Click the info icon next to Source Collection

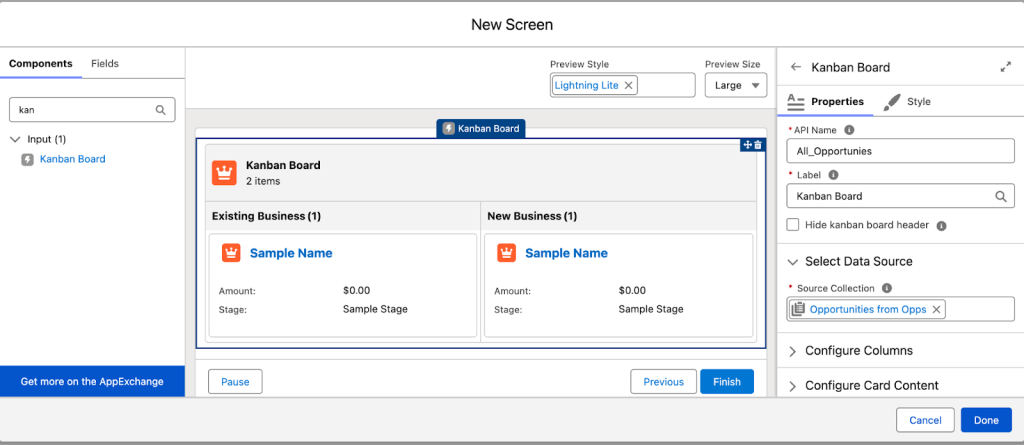pos(887,288)
